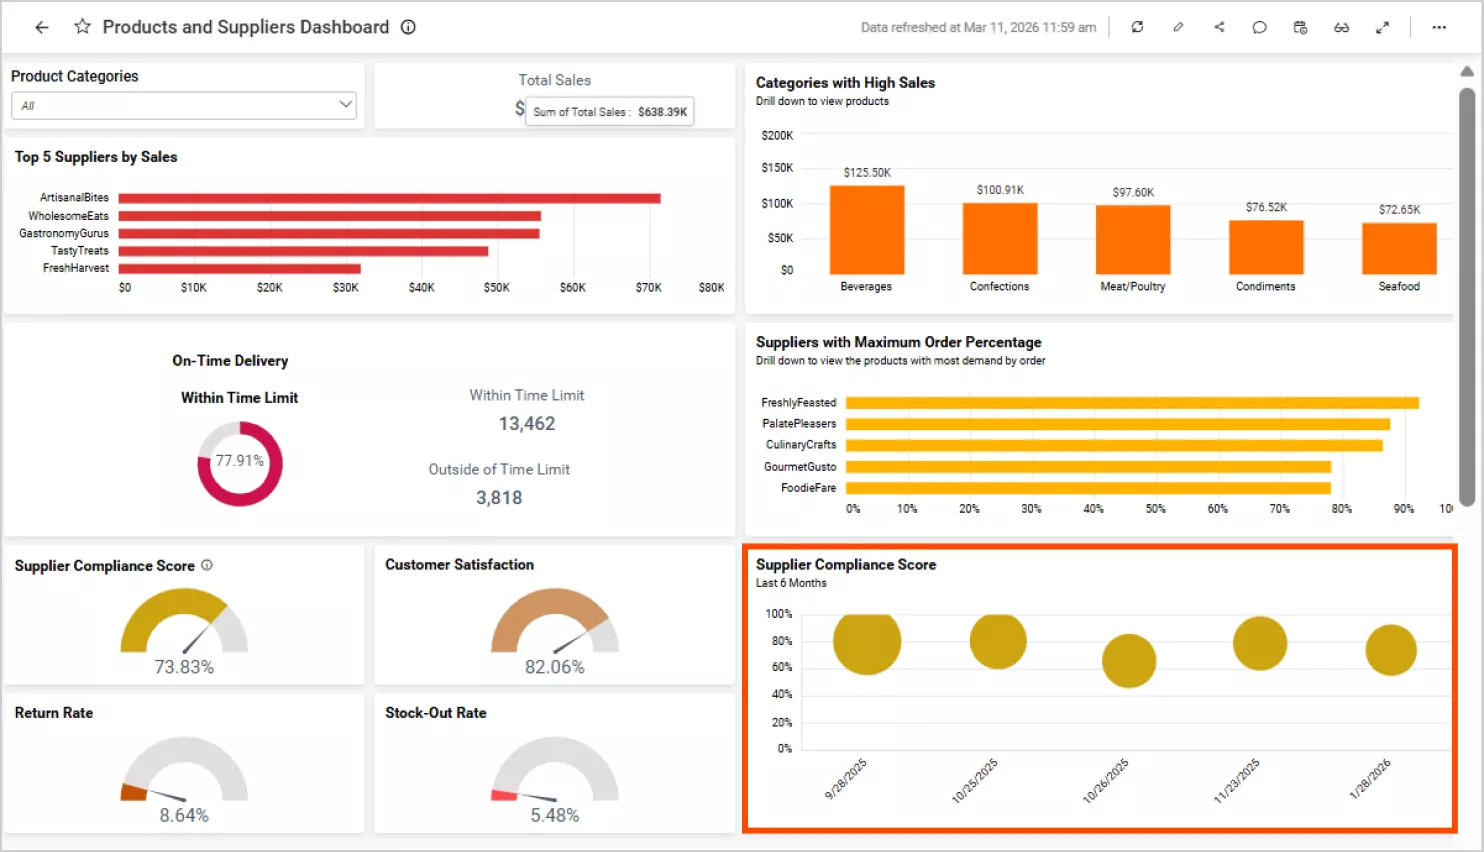The height and width of the screenshot is (852, 1484).
Task: Open the share dashboard icon
Action: point(1219,27)
